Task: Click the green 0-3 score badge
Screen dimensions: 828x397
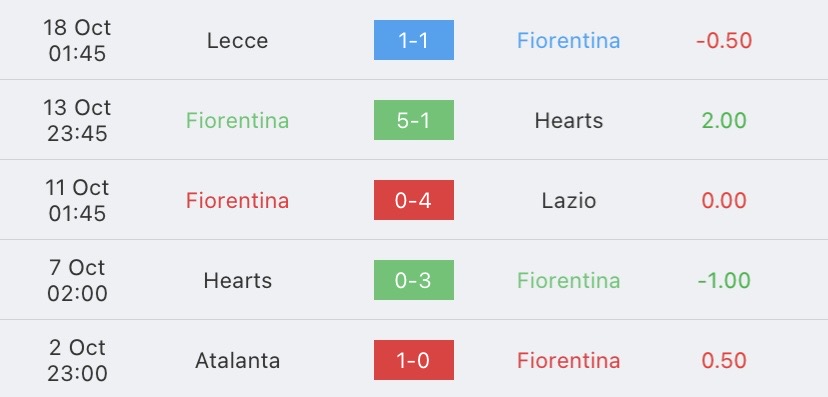Action: pyautogui.click(x=413, y=280)
